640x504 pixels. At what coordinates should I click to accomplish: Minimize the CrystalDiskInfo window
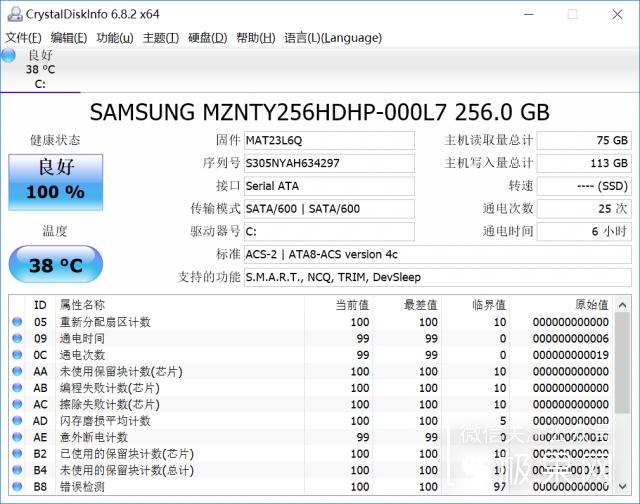click(529, 14)
